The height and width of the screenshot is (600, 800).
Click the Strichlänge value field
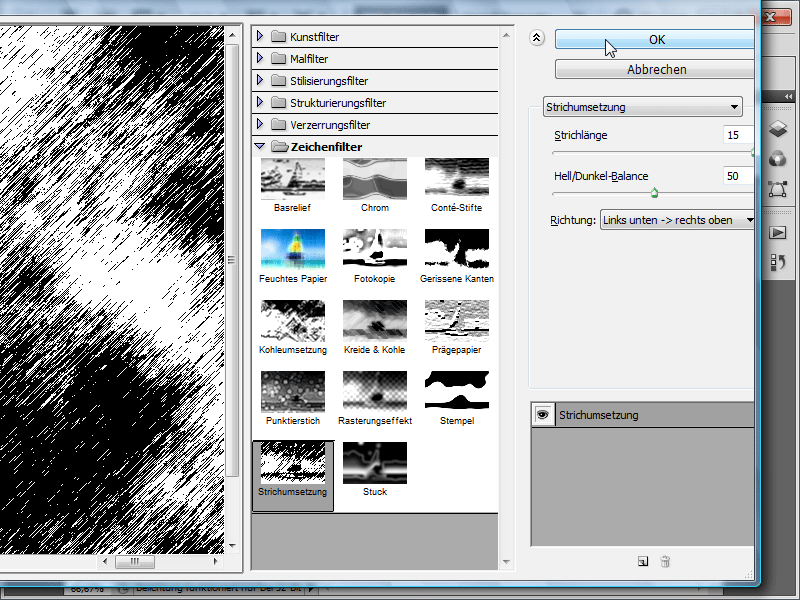point(738,135)
